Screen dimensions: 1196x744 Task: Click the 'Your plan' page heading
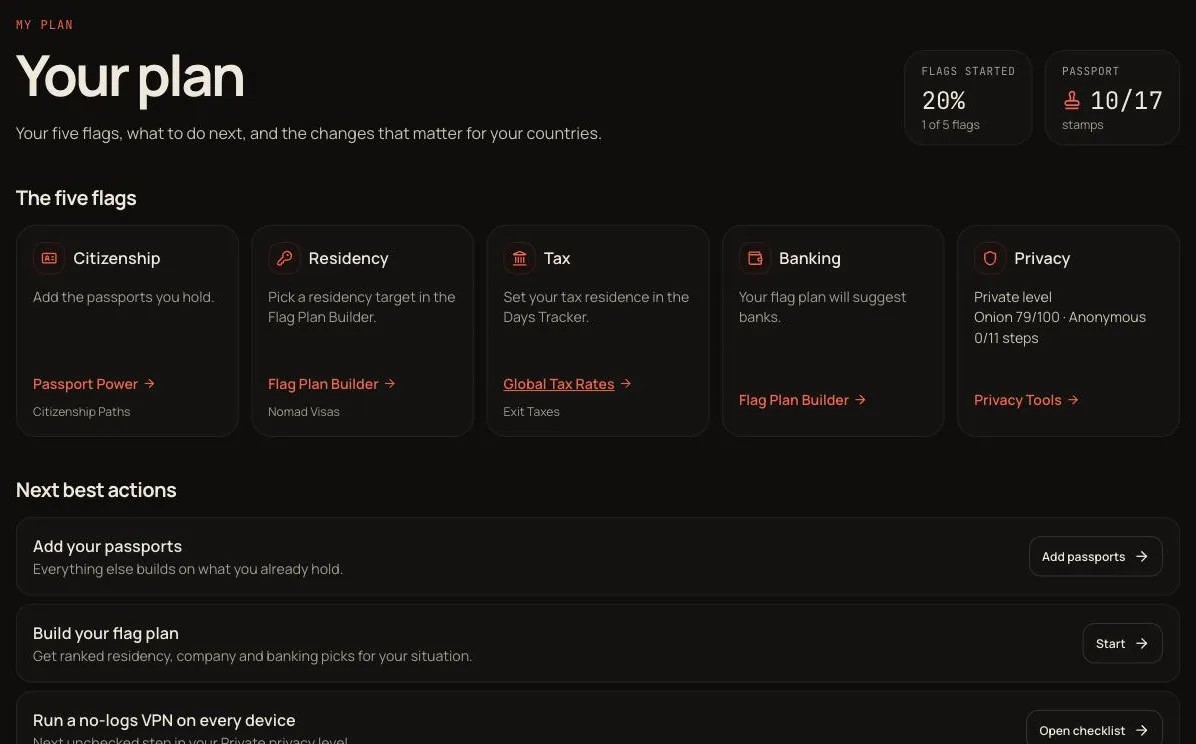click(x=130, y=76)
